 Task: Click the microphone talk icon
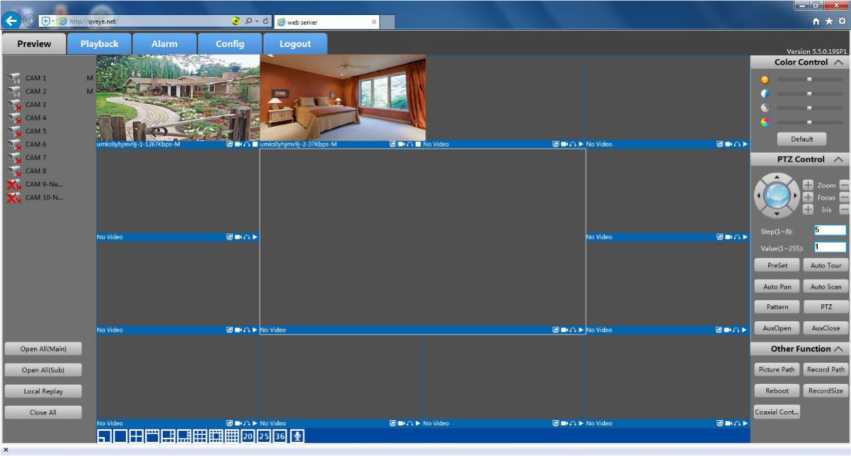(x=297, y=436)
